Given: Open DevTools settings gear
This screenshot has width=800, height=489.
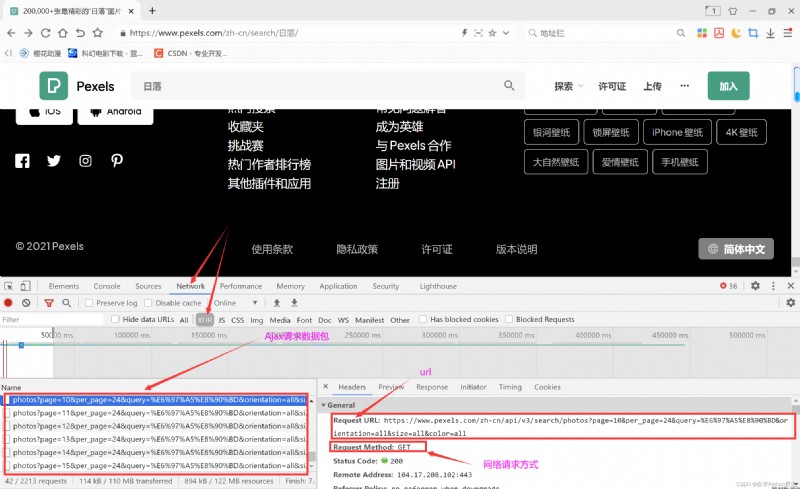Looking at the screenshot, I should 756,286.
